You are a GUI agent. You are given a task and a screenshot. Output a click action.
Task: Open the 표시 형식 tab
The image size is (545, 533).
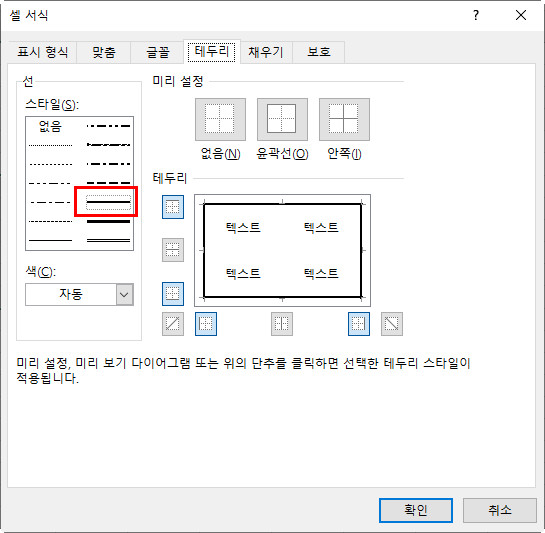click(42, 52)
